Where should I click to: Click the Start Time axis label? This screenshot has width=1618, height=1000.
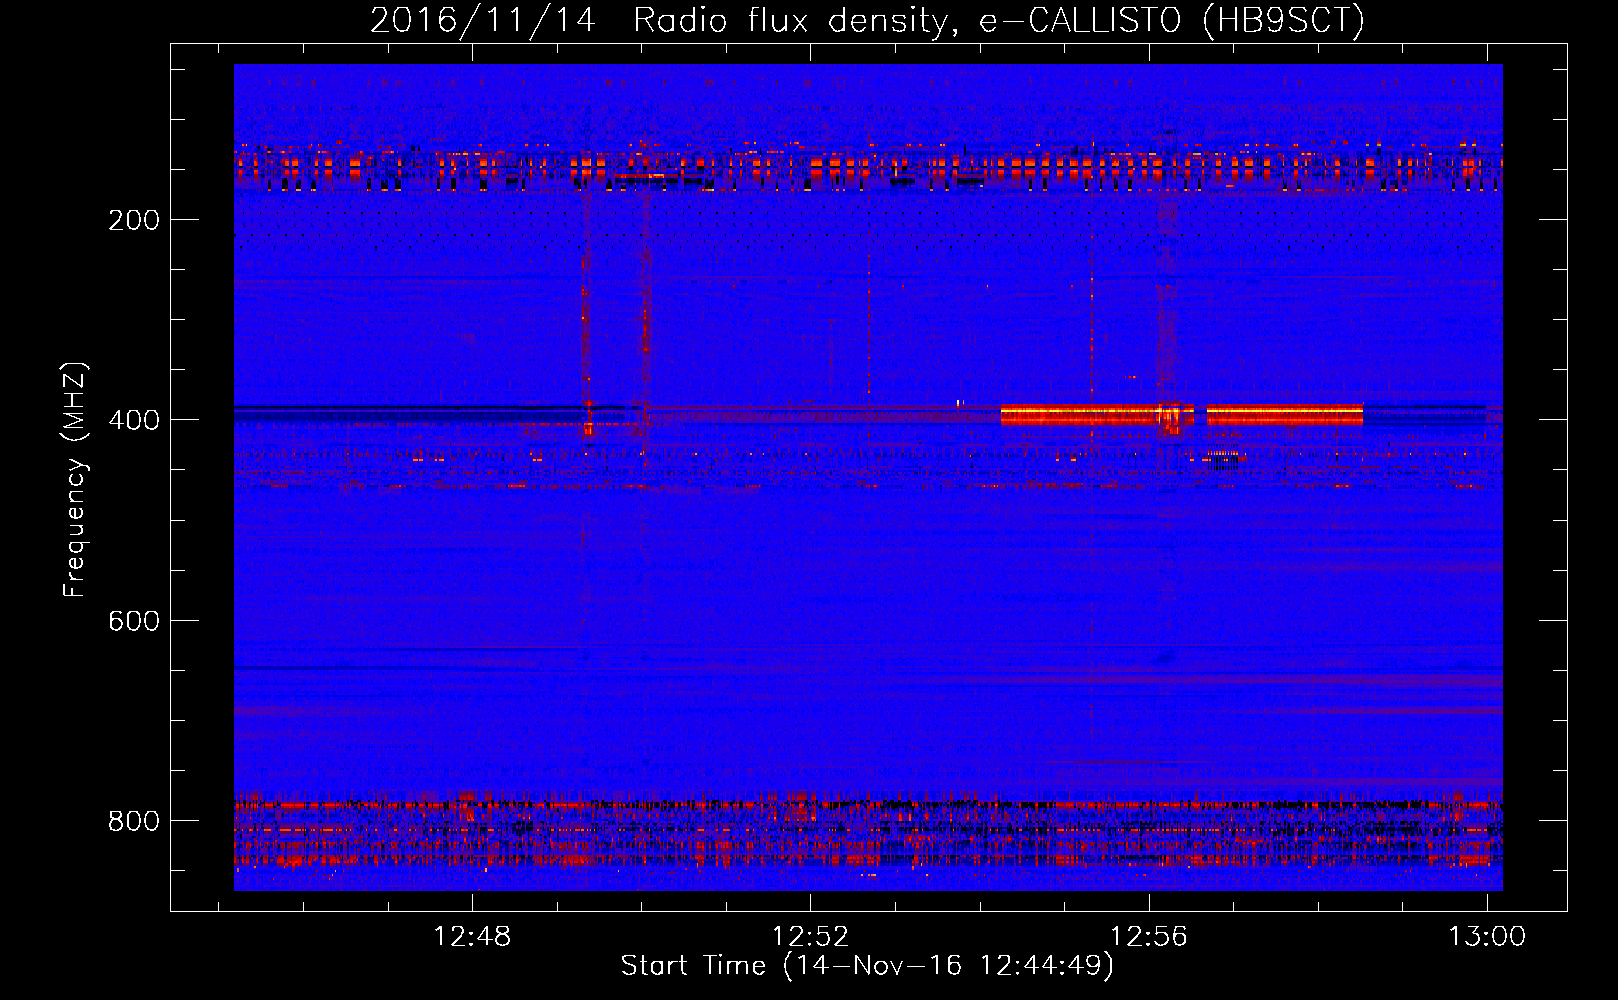pos(867,966)
